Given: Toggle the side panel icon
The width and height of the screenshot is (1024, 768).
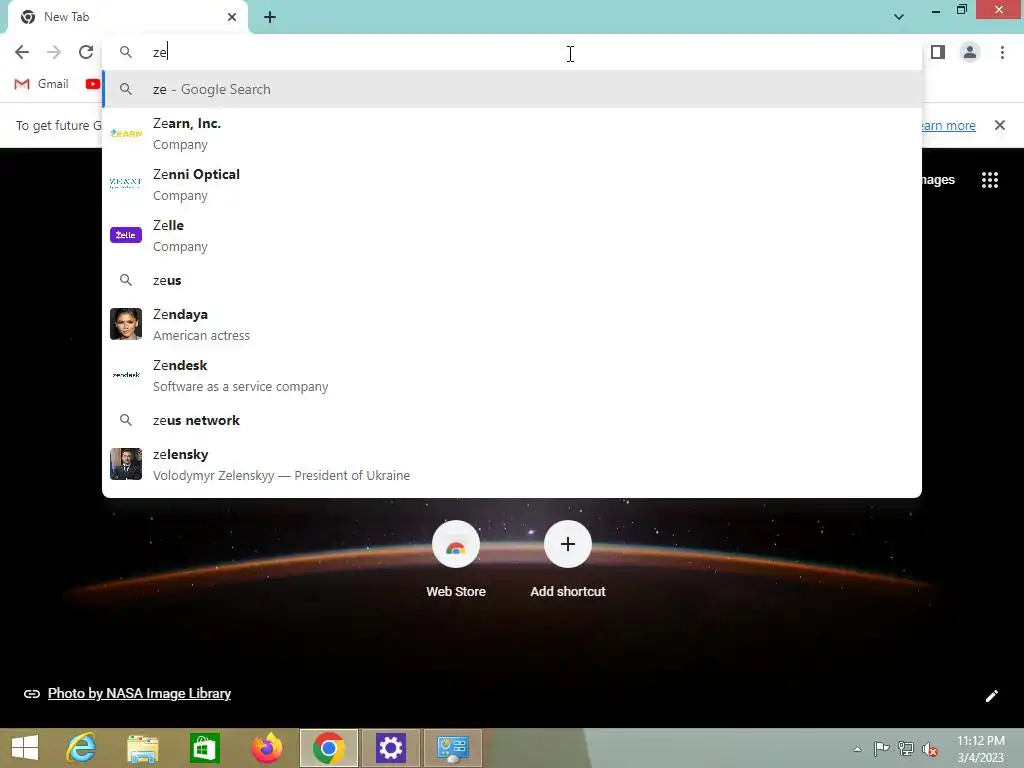Looking at the screenshot, I should coord(938,52).
